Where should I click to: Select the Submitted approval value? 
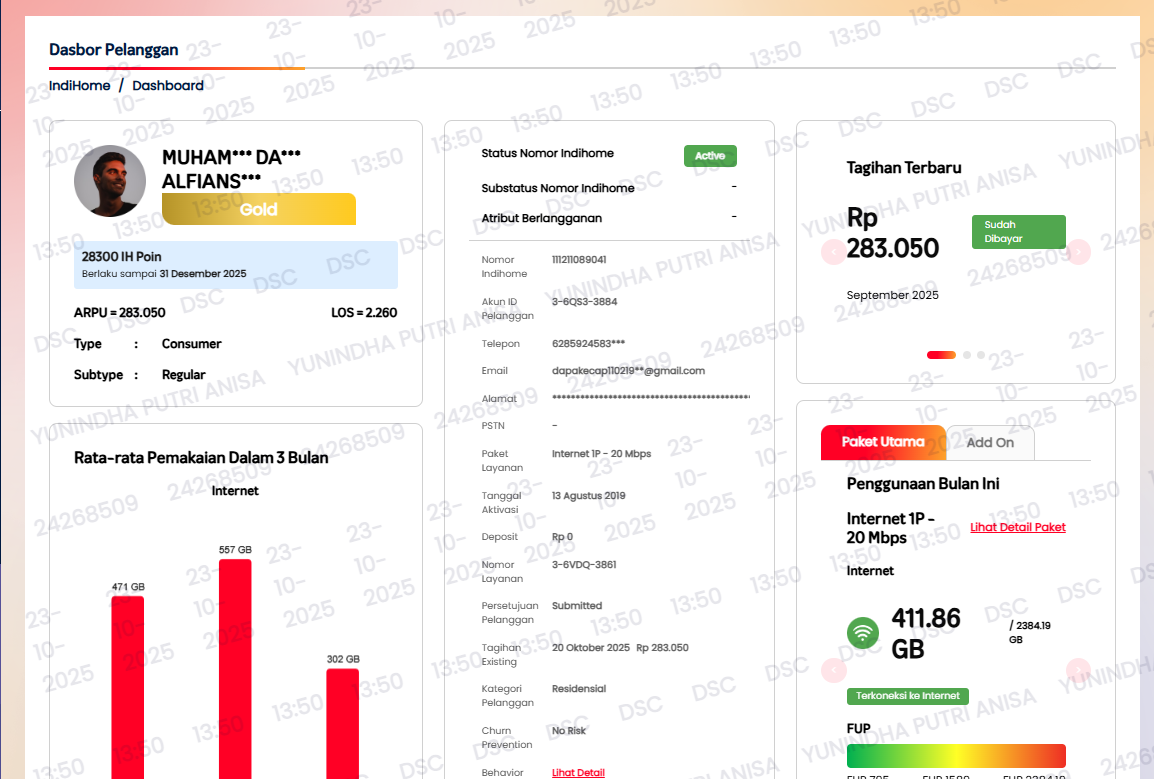577,606
